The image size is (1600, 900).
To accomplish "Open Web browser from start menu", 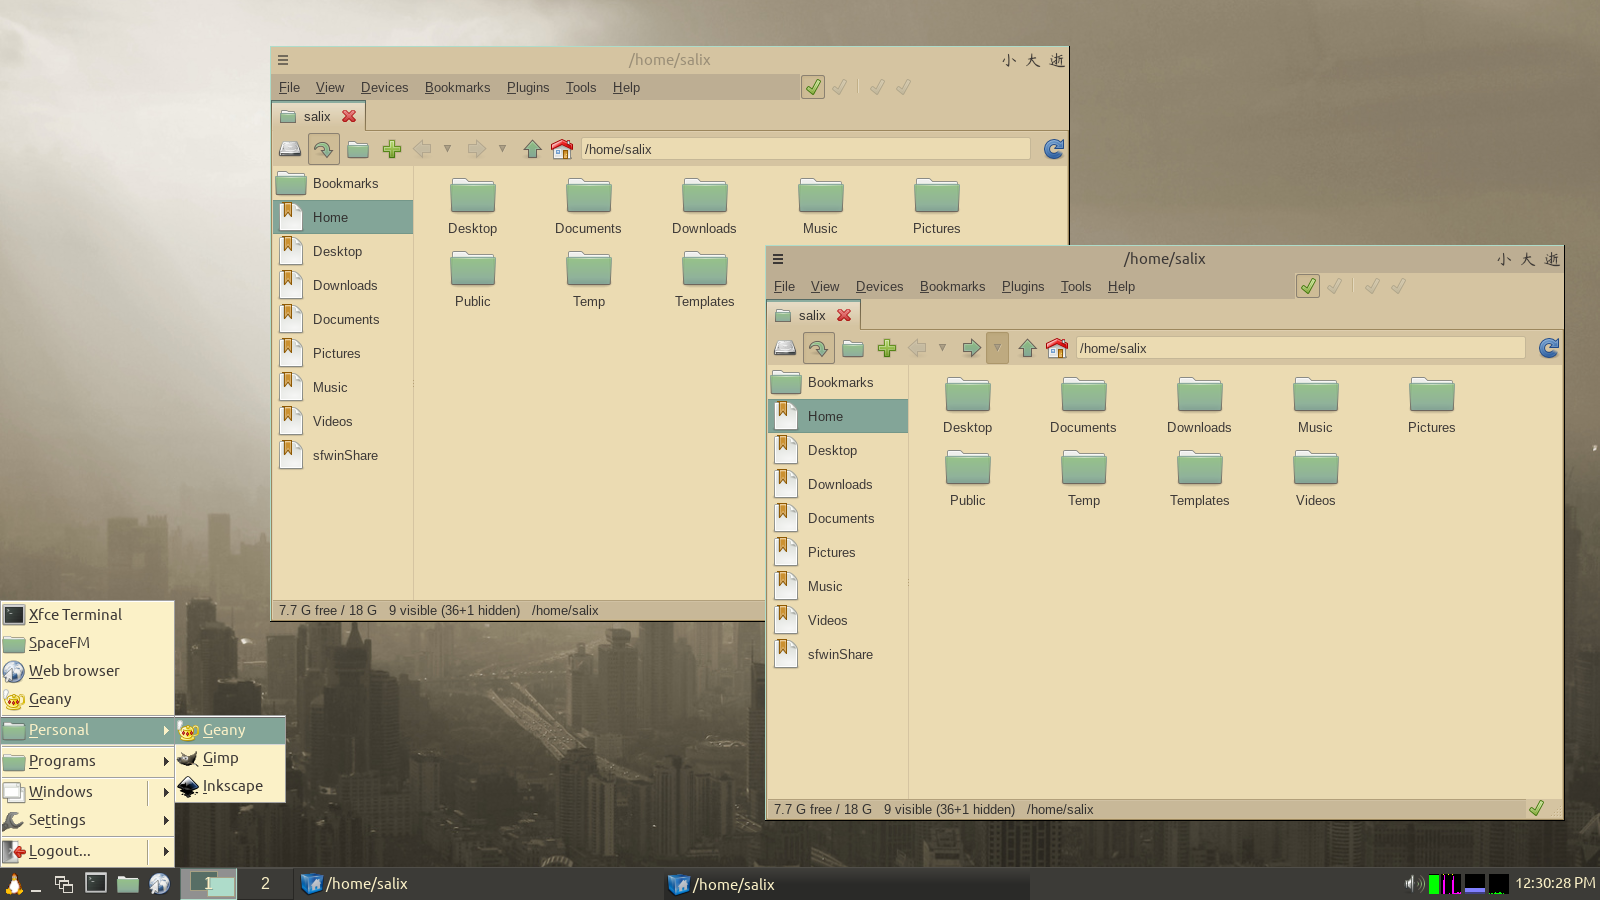I will [x=87, y=671].
